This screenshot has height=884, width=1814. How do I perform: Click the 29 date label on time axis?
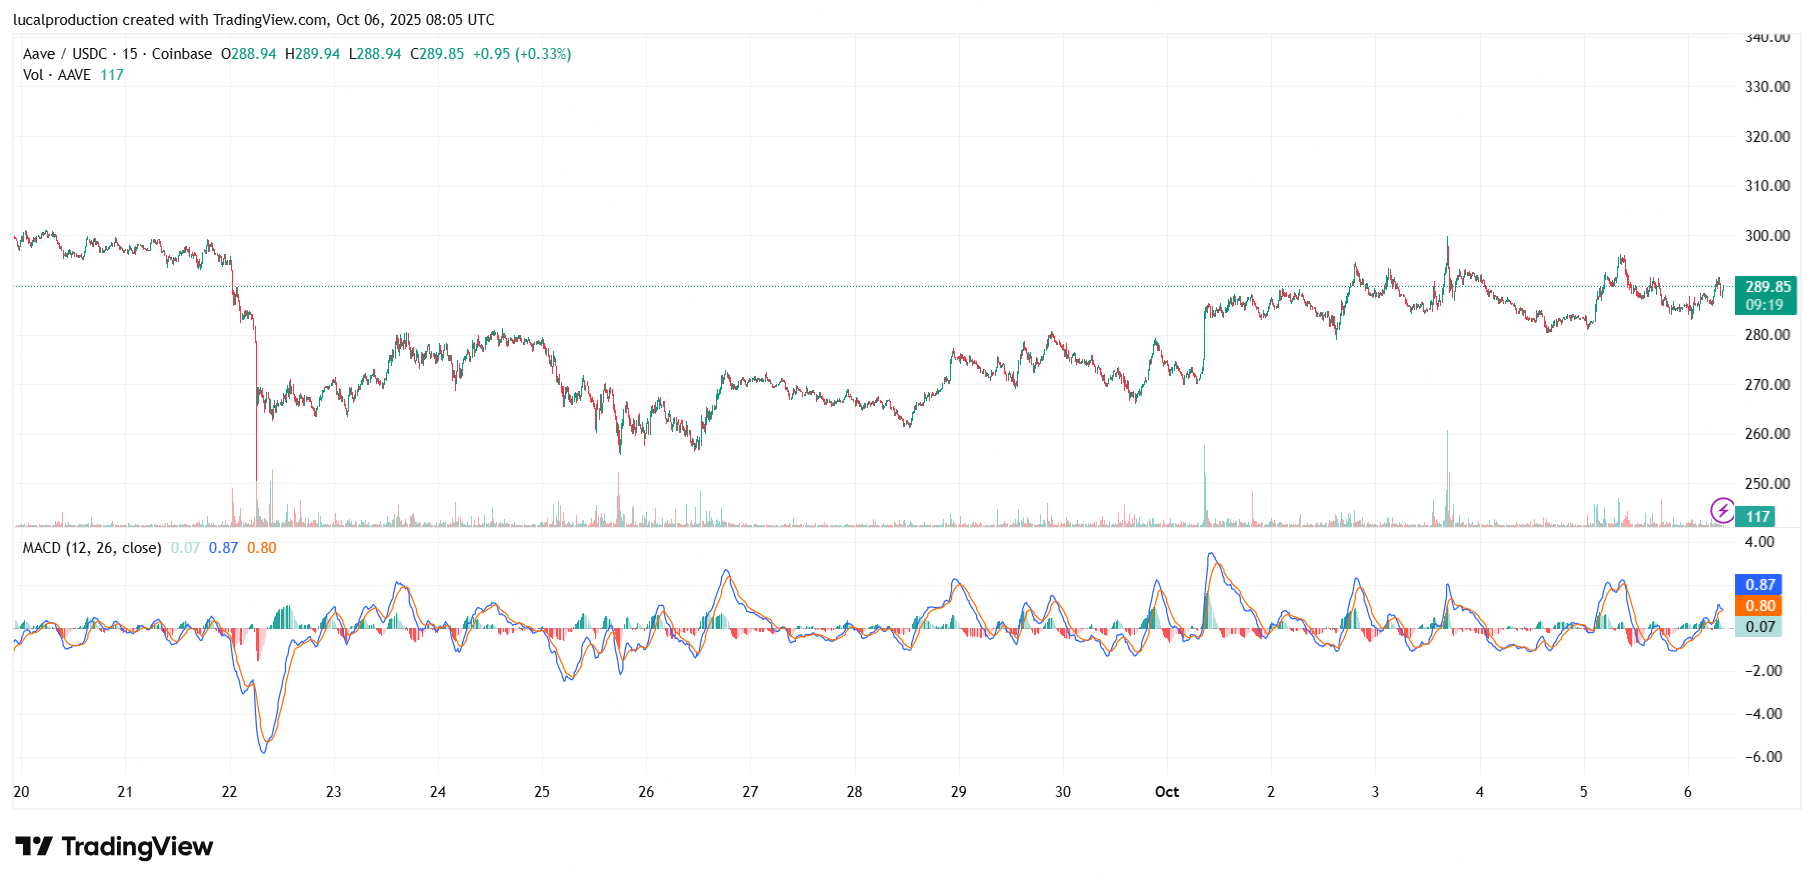pos(958,792)
